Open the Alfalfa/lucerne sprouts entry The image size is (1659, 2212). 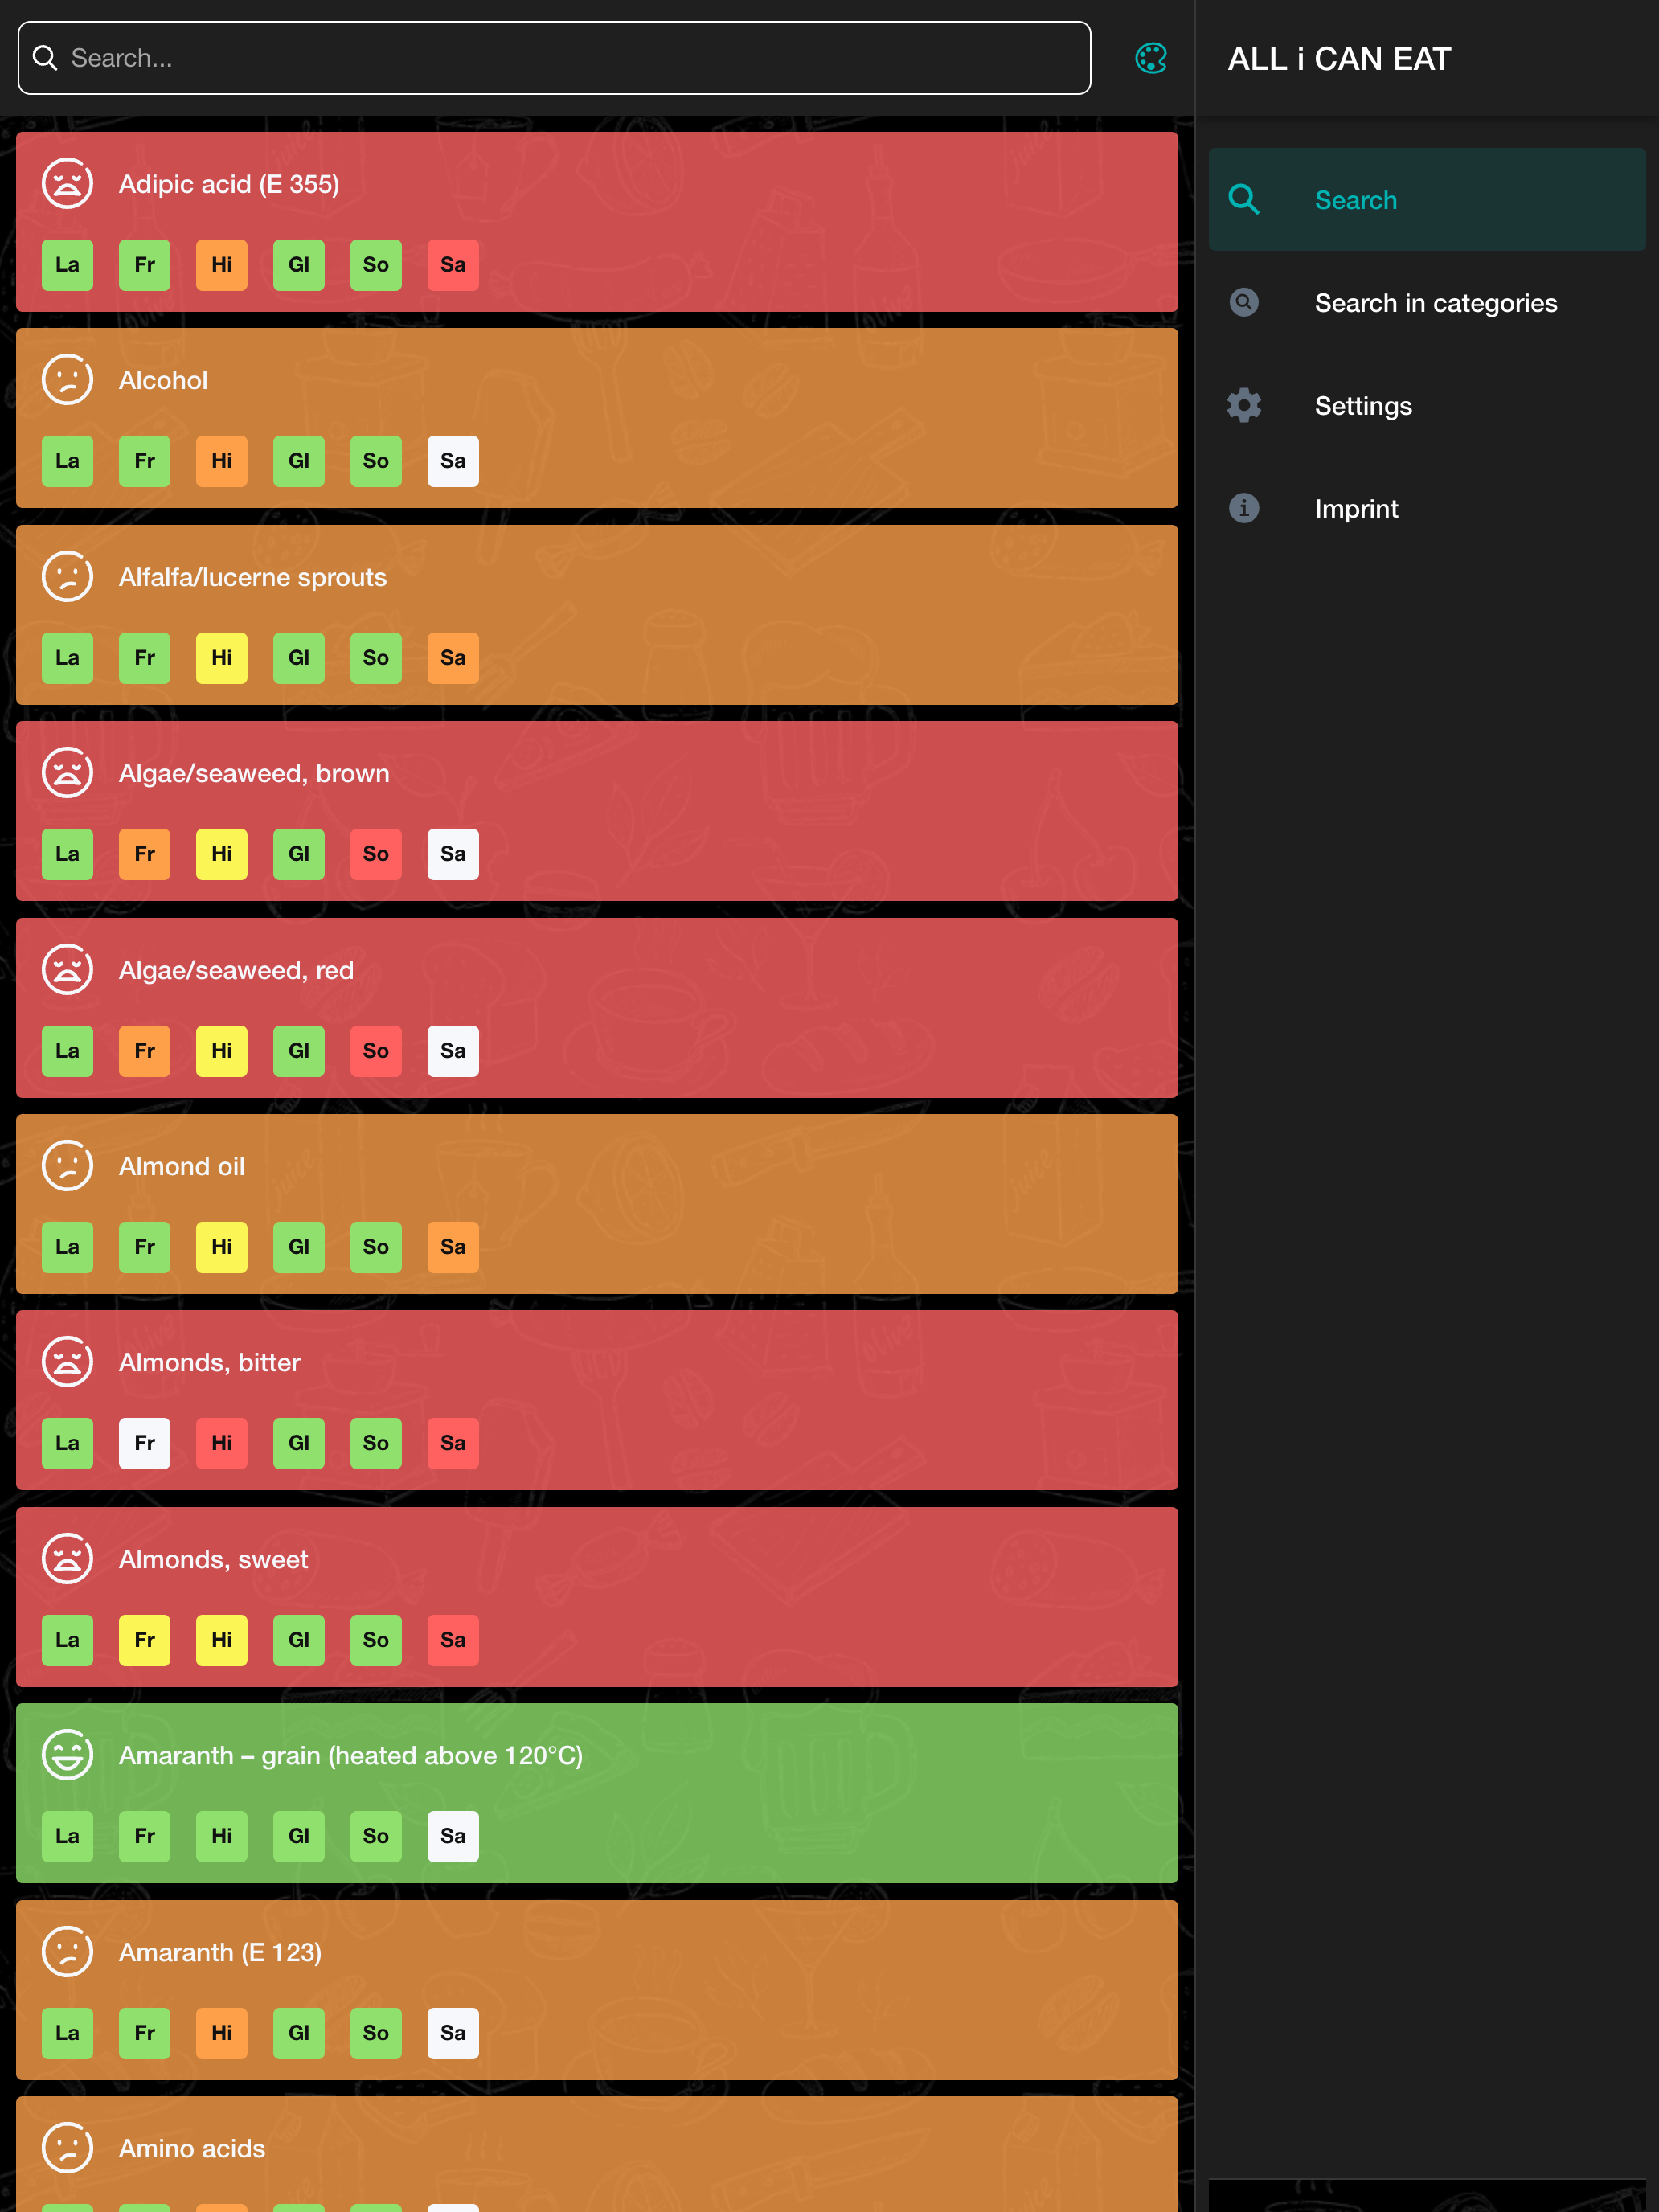pyautogui.click(x=597, y=615)
